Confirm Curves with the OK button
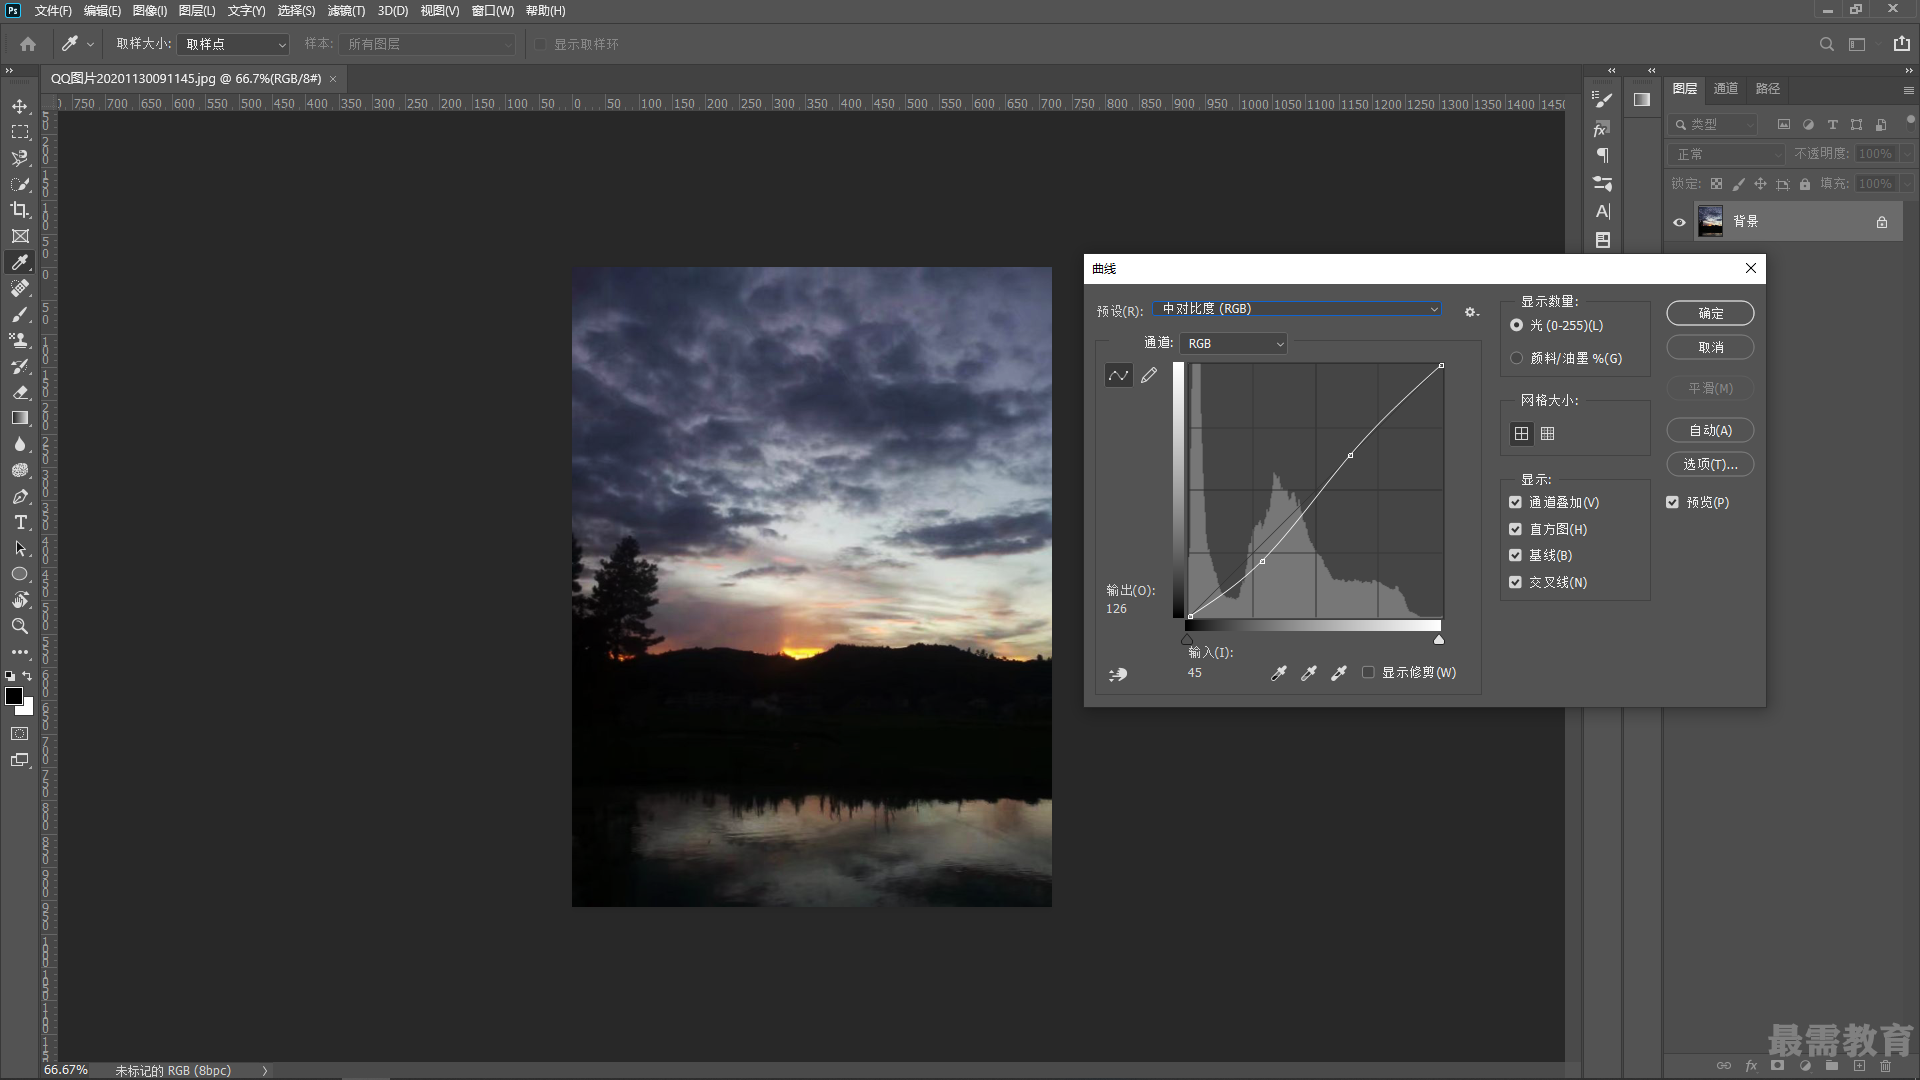 1710,313
